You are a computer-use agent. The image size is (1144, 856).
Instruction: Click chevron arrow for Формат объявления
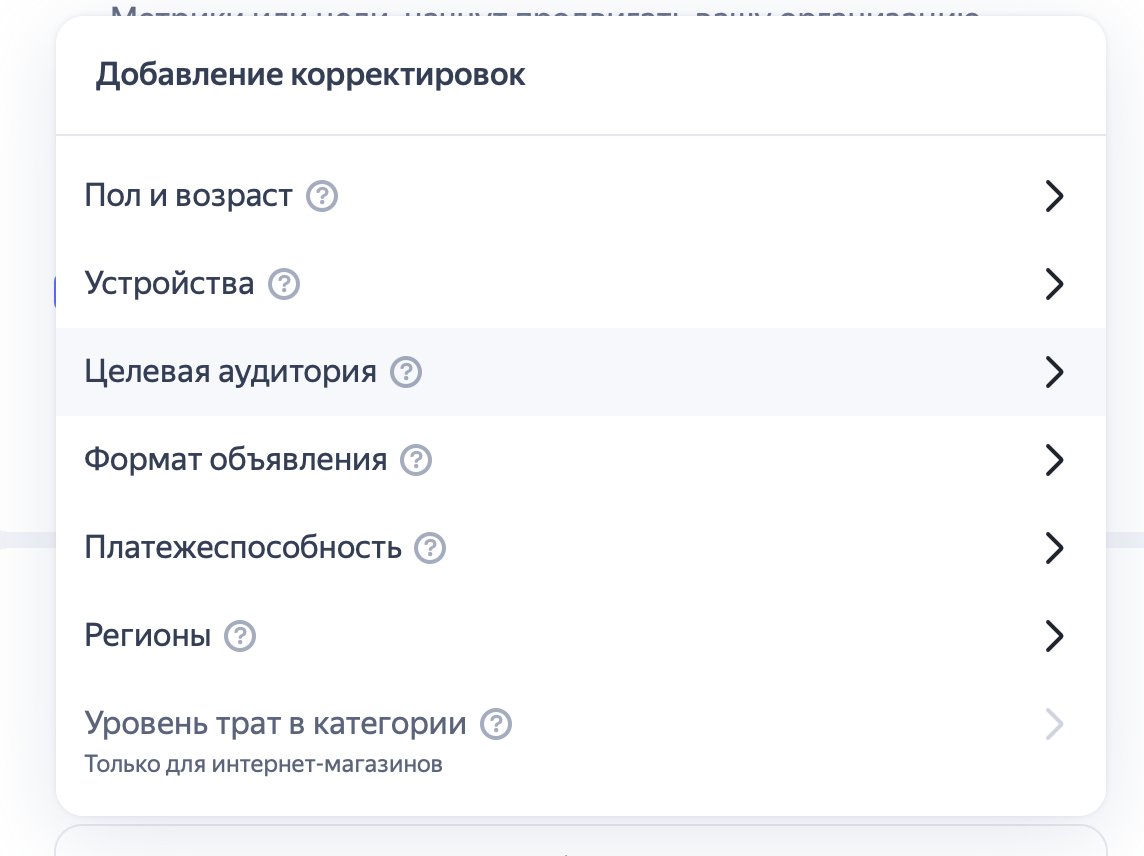[x=1054, y=460]
